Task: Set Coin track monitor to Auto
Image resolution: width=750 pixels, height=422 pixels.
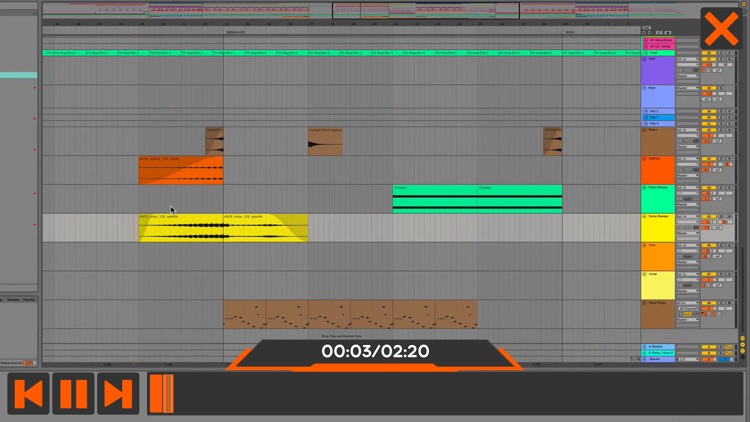Action: [x=688, y=256]
